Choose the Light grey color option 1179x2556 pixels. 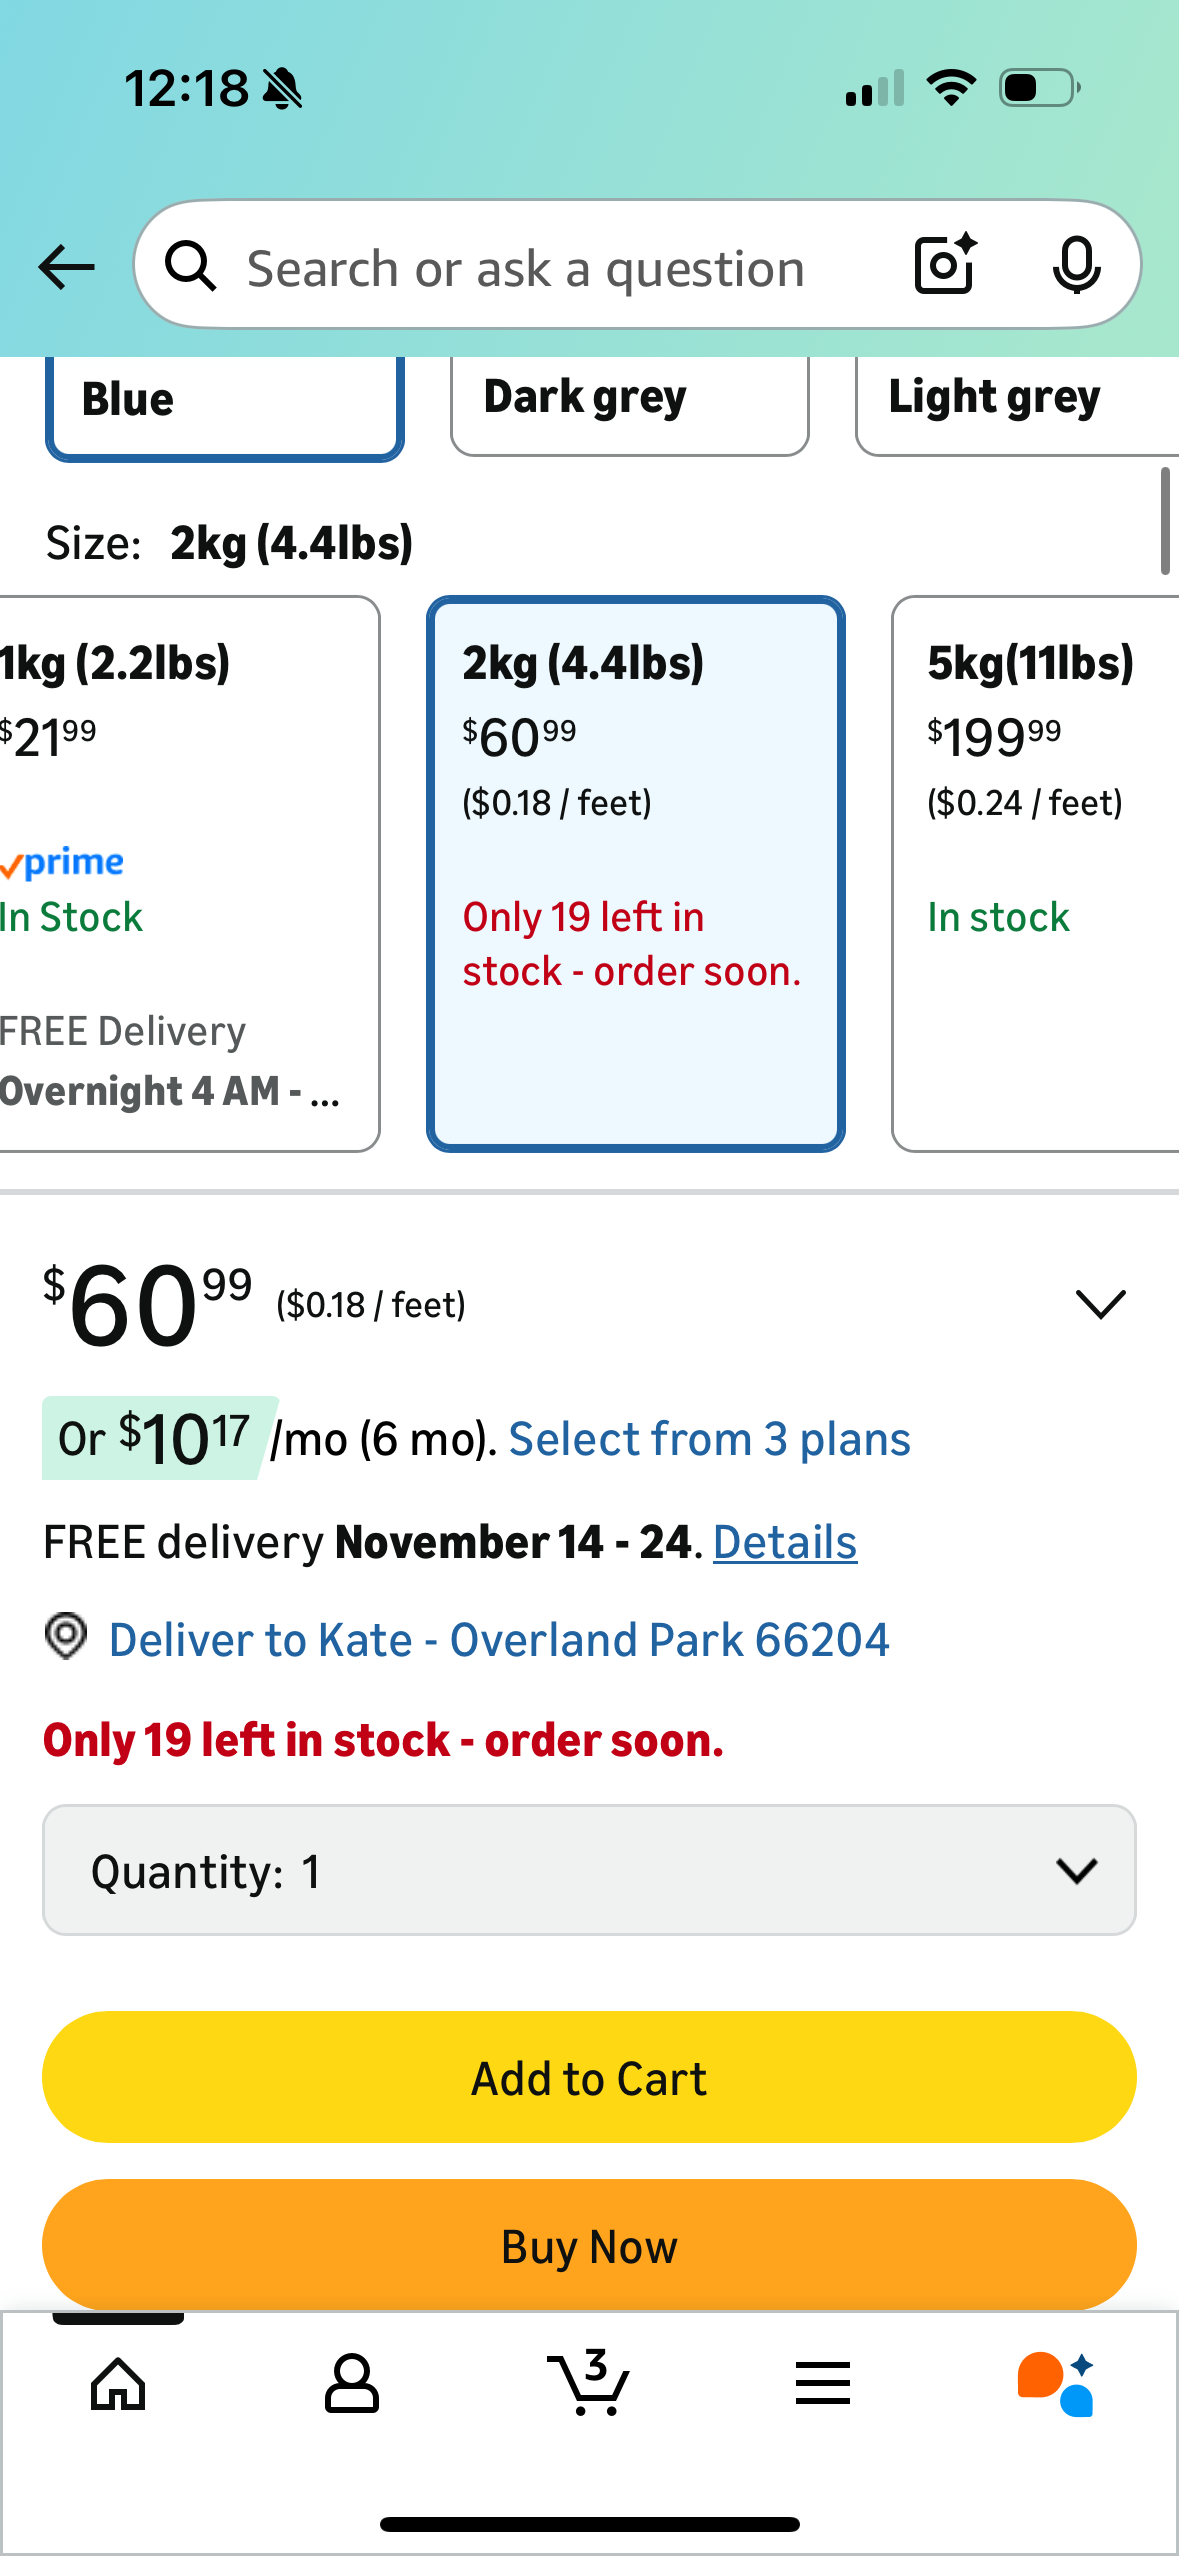click(1015, 400)
